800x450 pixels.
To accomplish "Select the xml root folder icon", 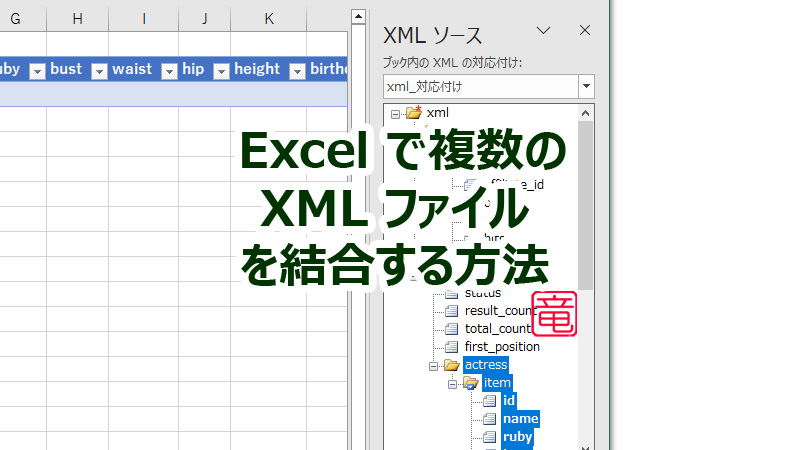I will [414, 112].
